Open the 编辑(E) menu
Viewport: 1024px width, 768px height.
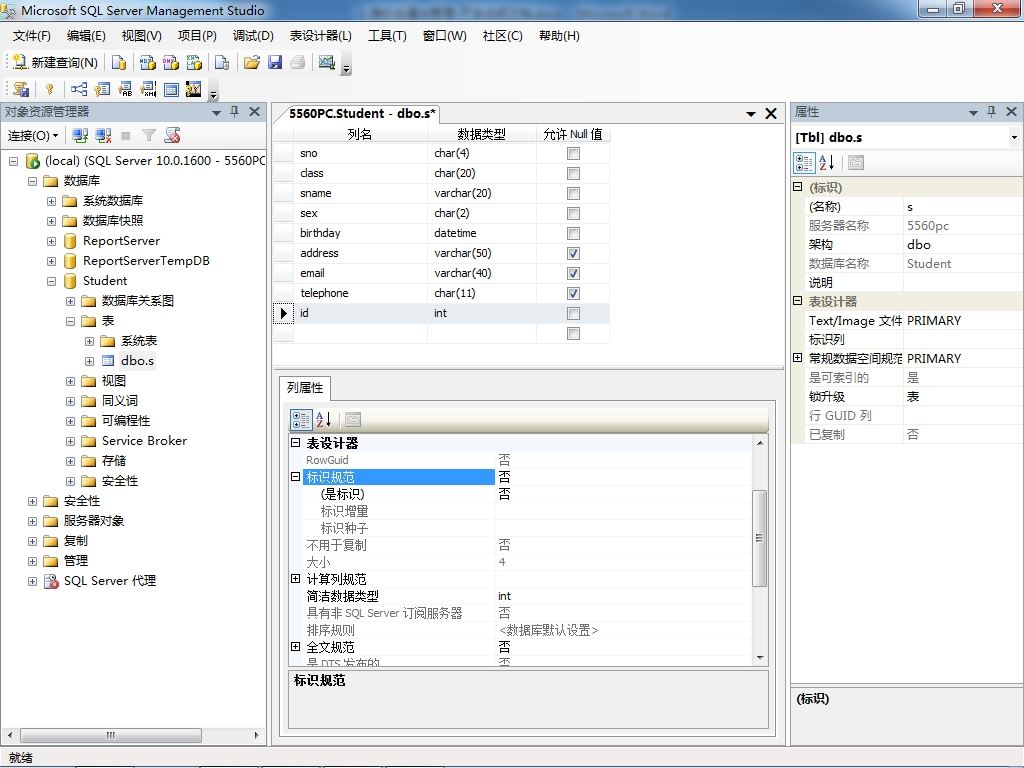[x=86, y=35]
